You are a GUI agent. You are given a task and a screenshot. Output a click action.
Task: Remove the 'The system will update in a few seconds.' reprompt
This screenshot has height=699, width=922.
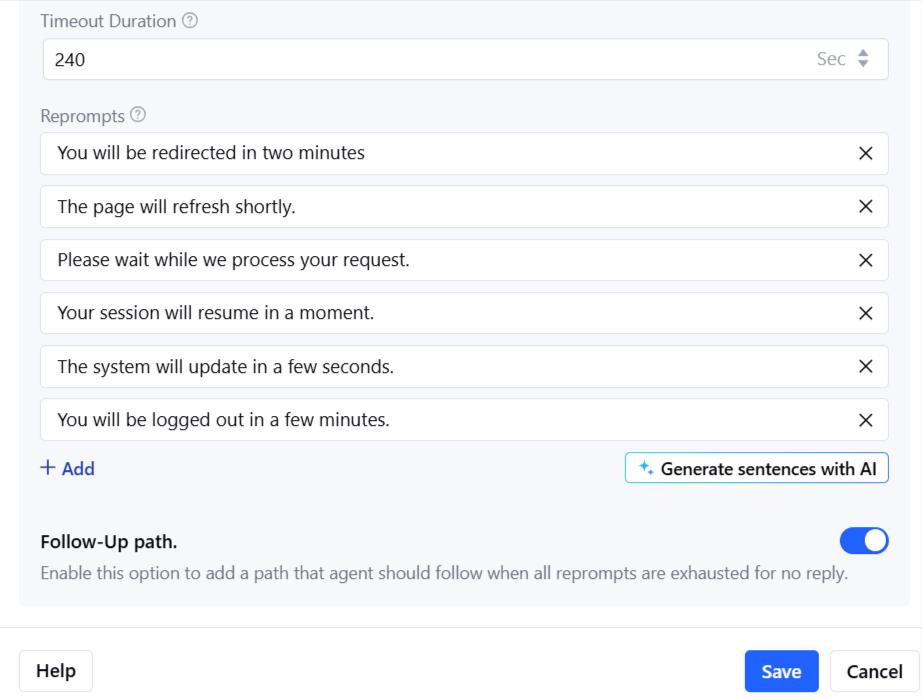(865, 366)
